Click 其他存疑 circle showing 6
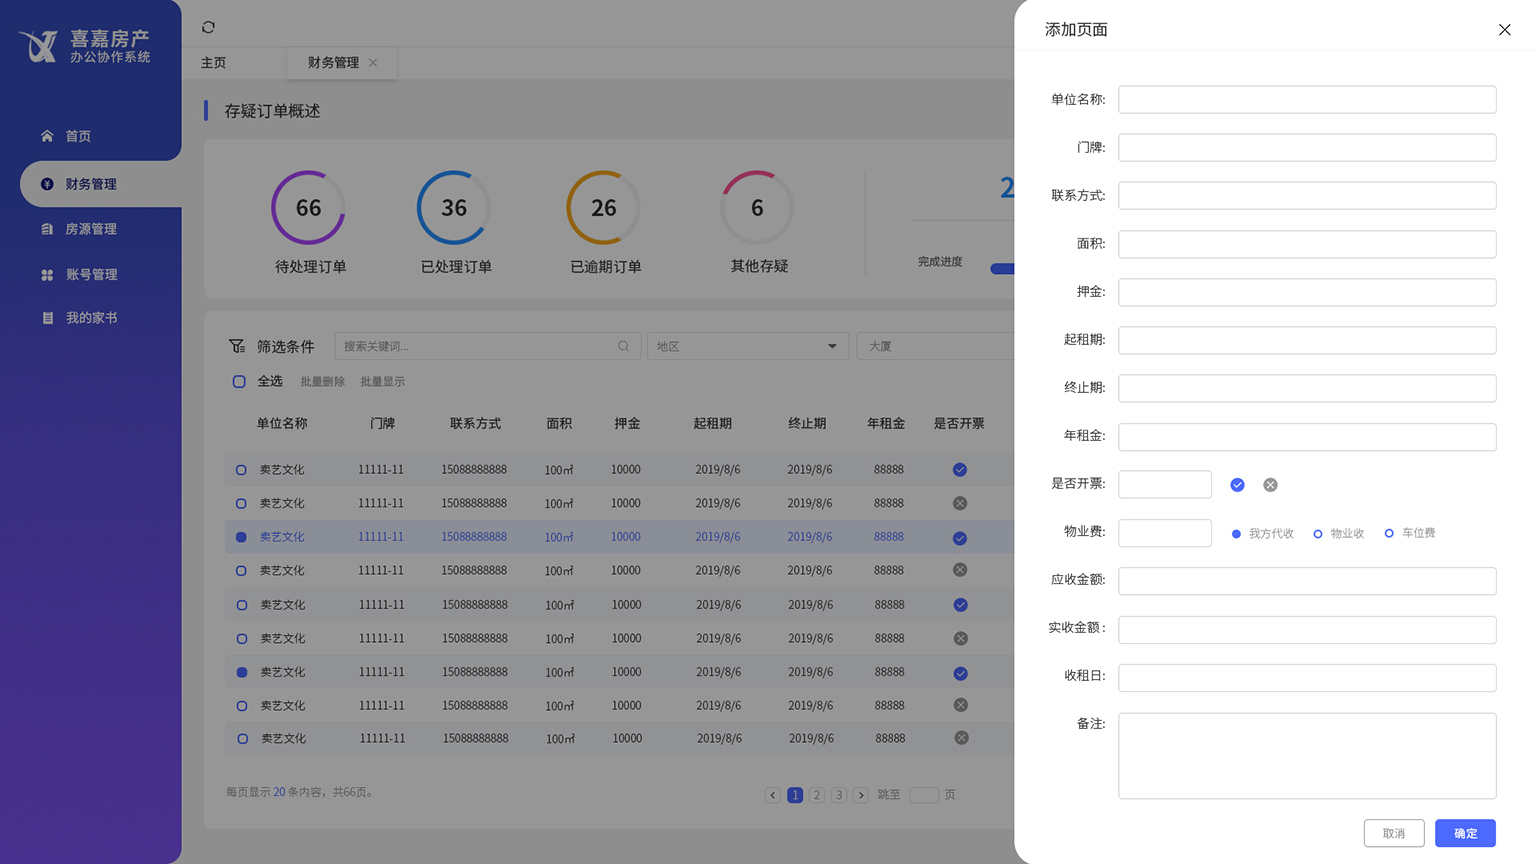1536x864 pixels. tap(757, 207)
